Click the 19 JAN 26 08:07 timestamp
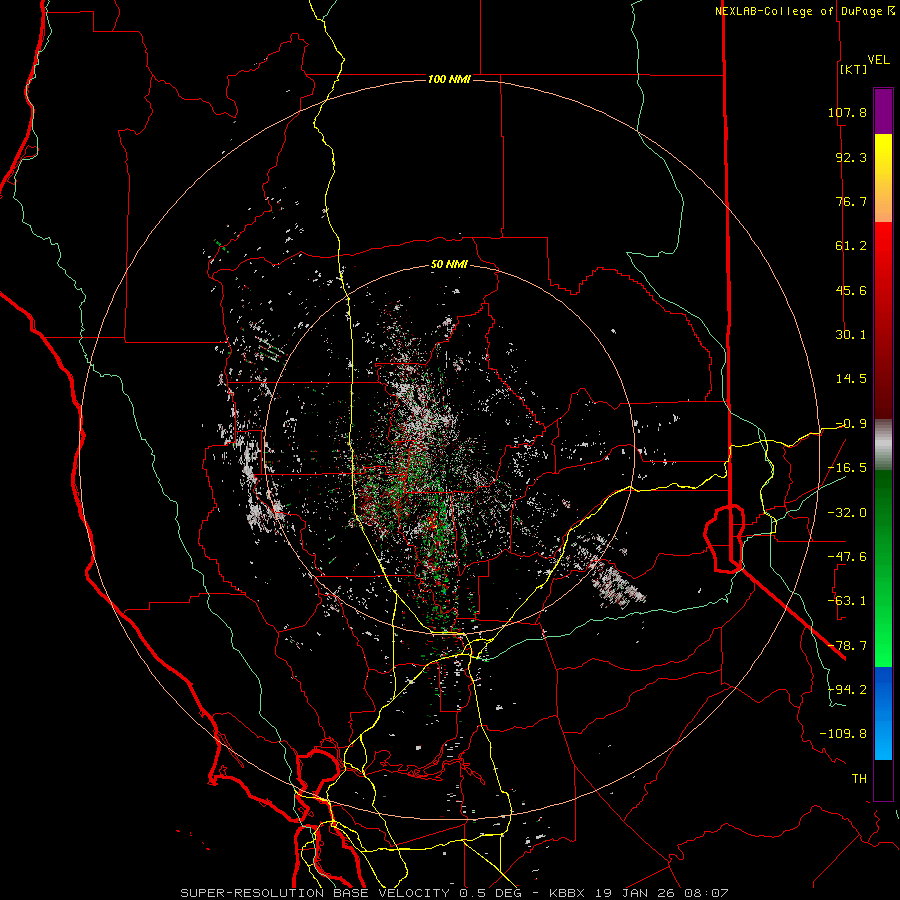 tap(661, 893)
